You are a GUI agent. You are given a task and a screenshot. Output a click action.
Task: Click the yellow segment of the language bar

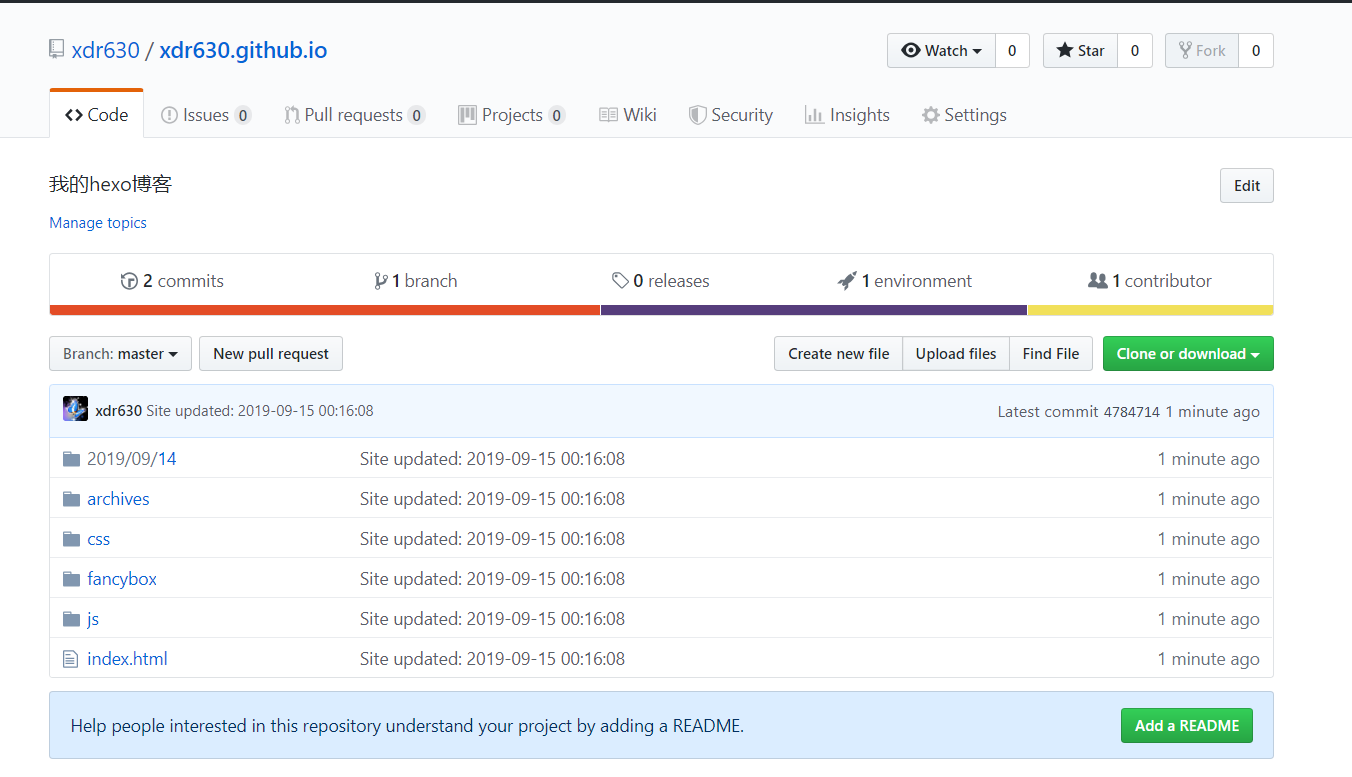[1151, 310]
